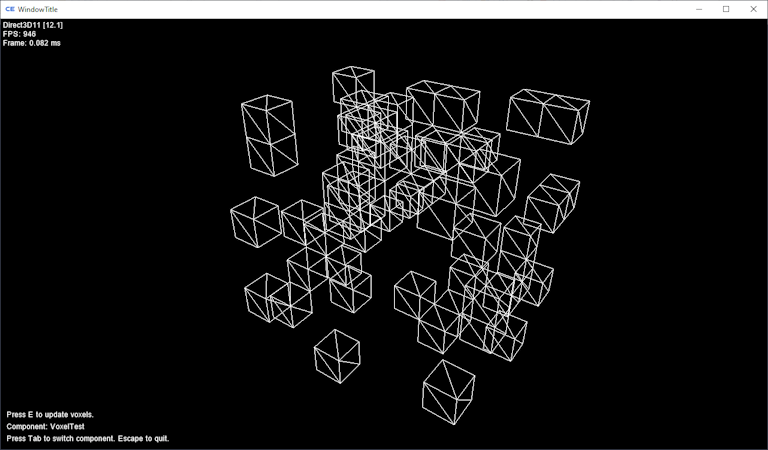
Task: Select the rightmost wireframe cube at mid height
Action: point(553,201)
